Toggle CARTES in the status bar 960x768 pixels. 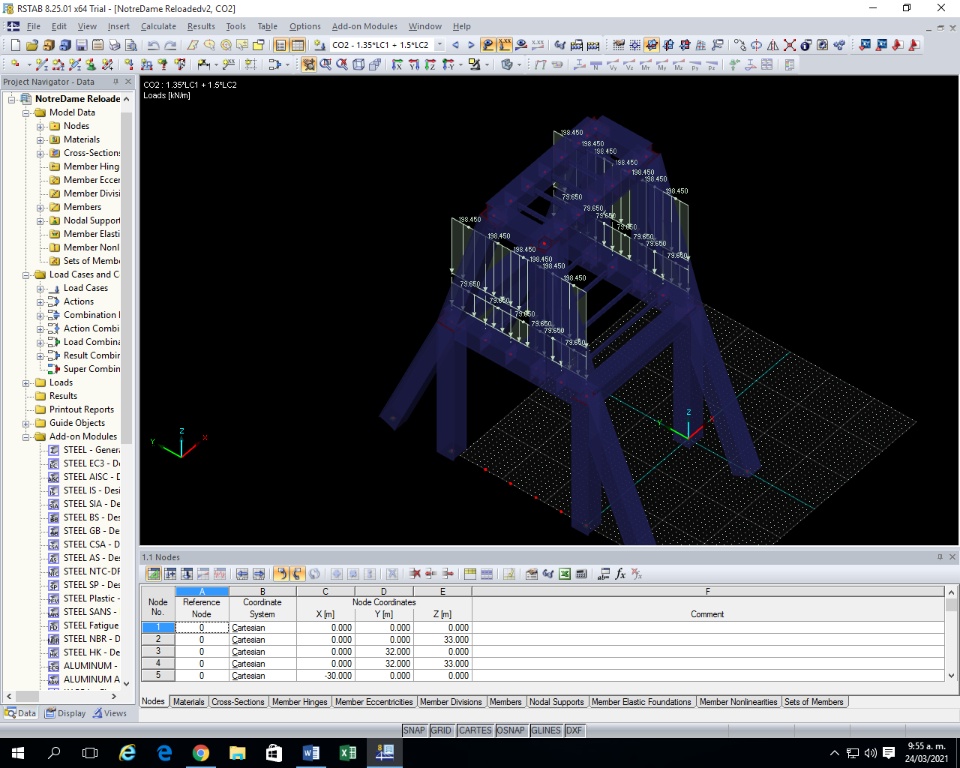pyautogui.click(x=475, y=730)
